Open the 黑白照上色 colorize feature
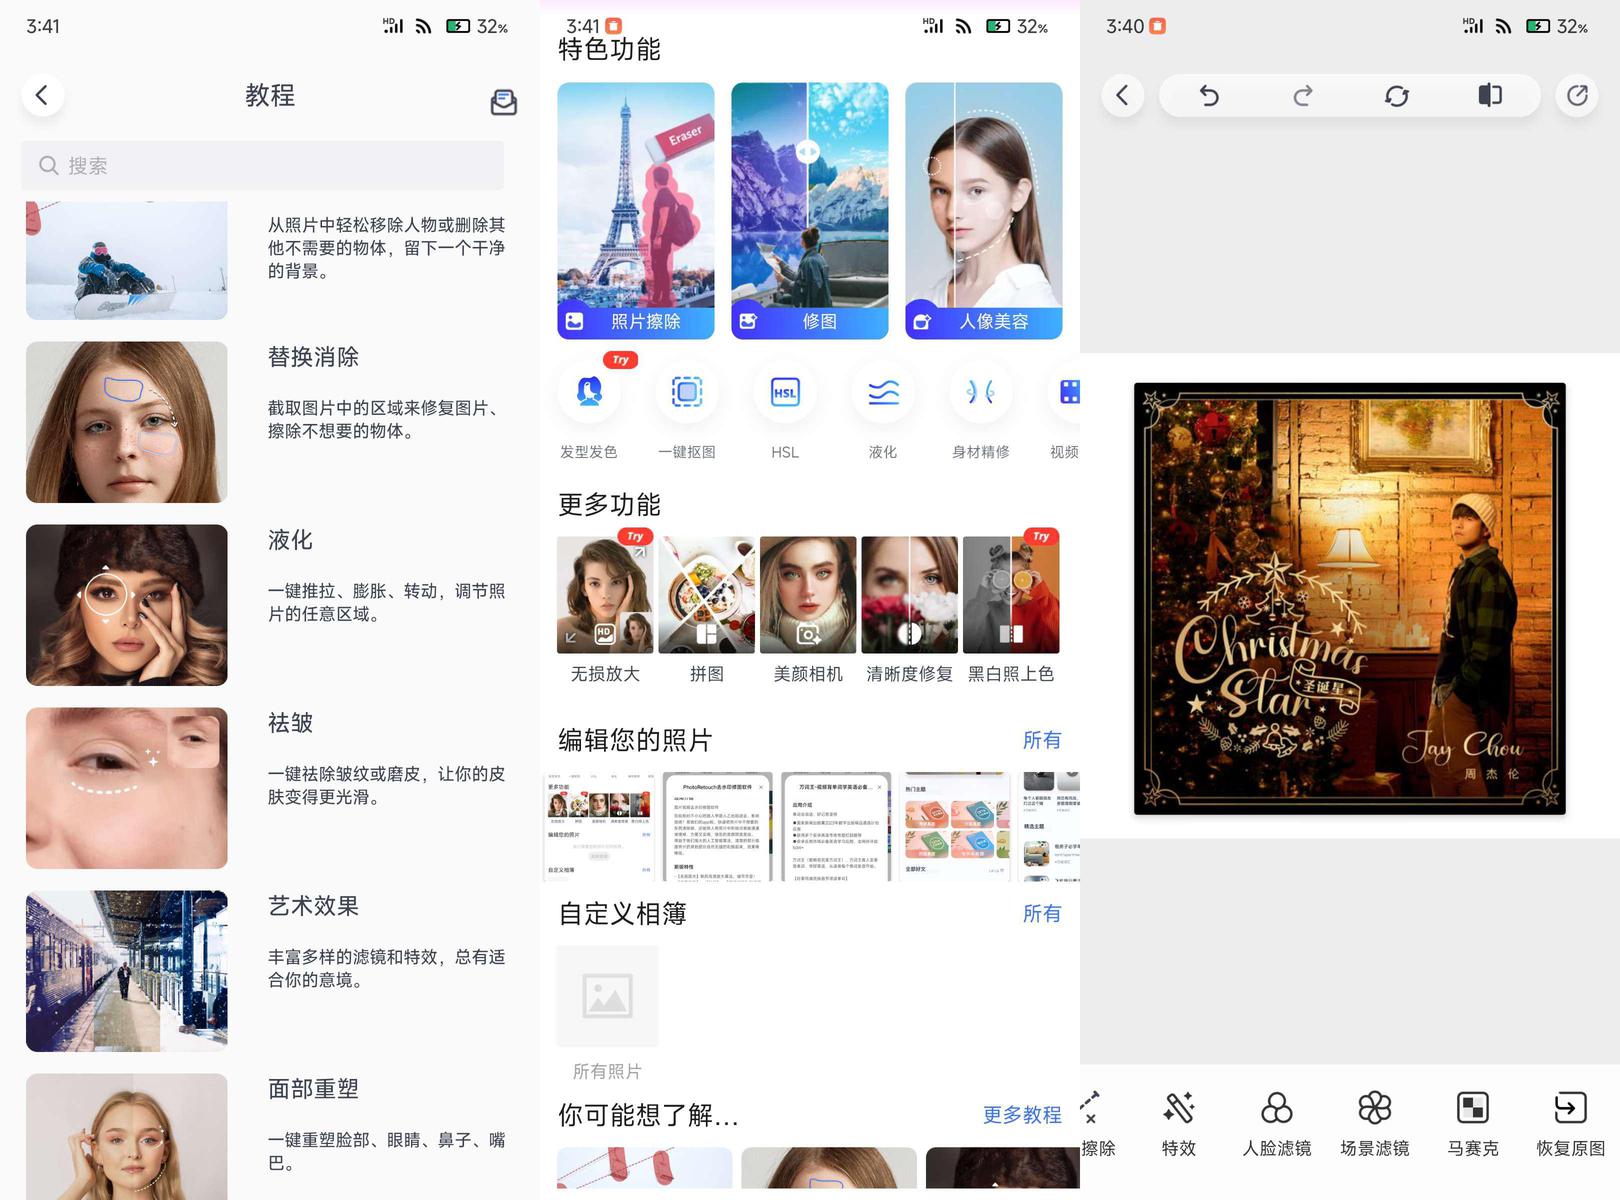Image resolution: width=1620 pixels, height=1200 pixels. (x=1011, y=595)
